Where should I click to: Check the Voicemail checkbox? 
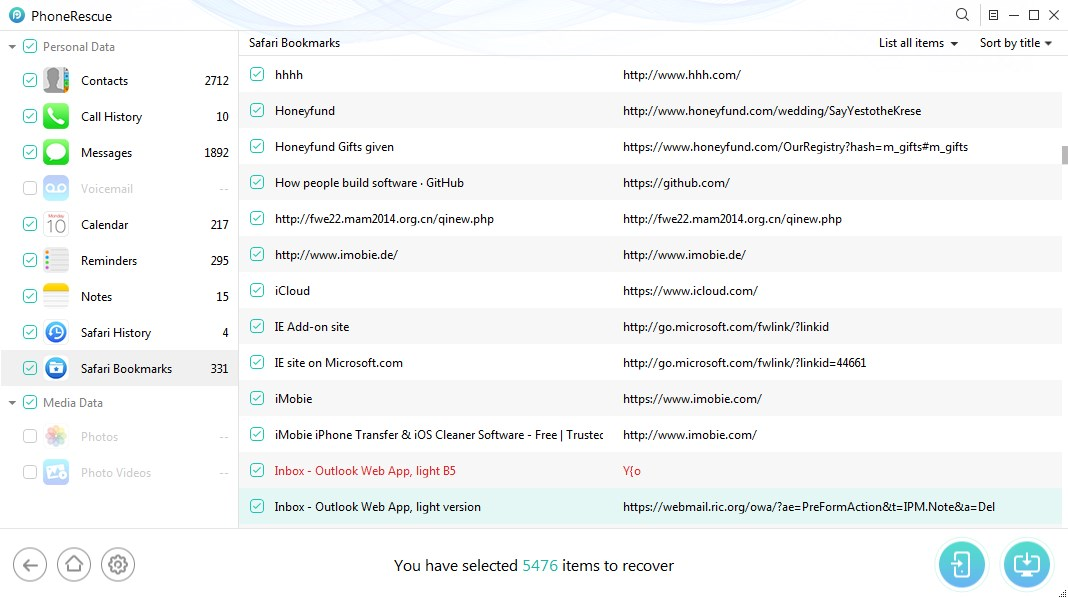pos(30,189)
